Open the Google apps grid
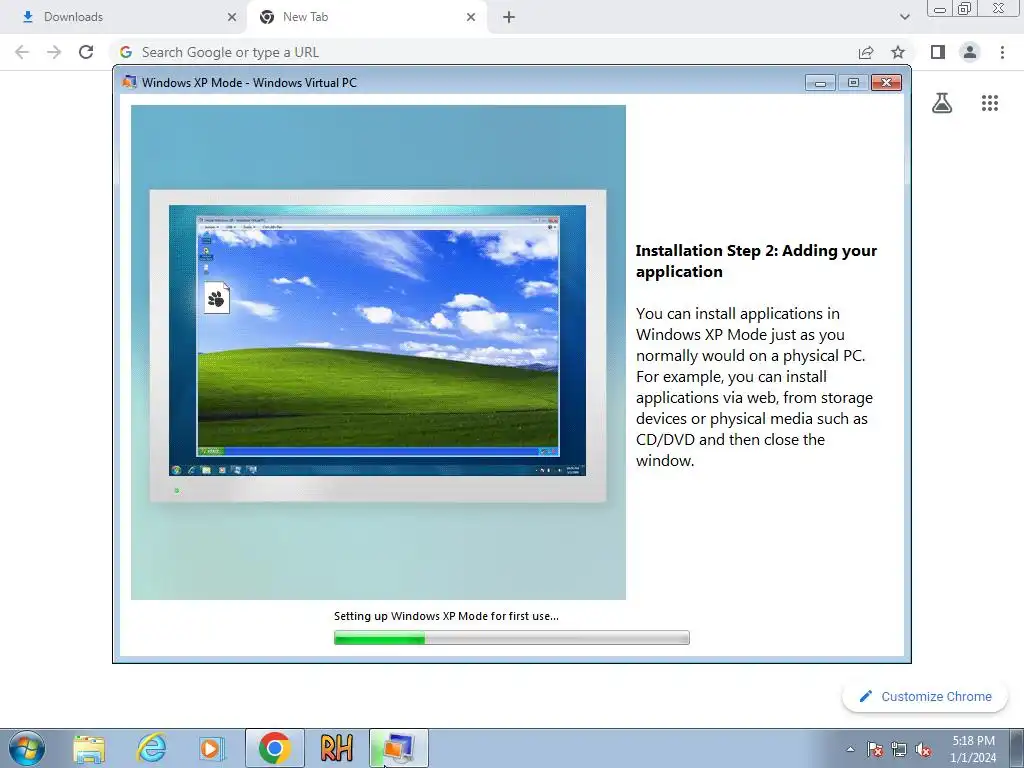This screenshot has height=768, width=1024. pyautogui.click(x=990, y=103)
